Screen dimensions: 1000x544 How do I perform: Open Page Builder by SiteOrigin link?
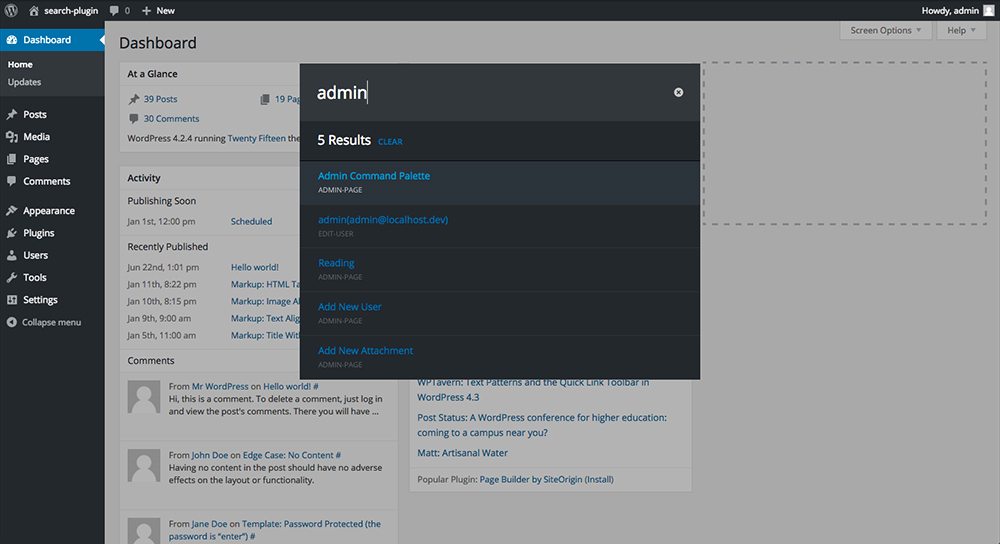(531, 479)
